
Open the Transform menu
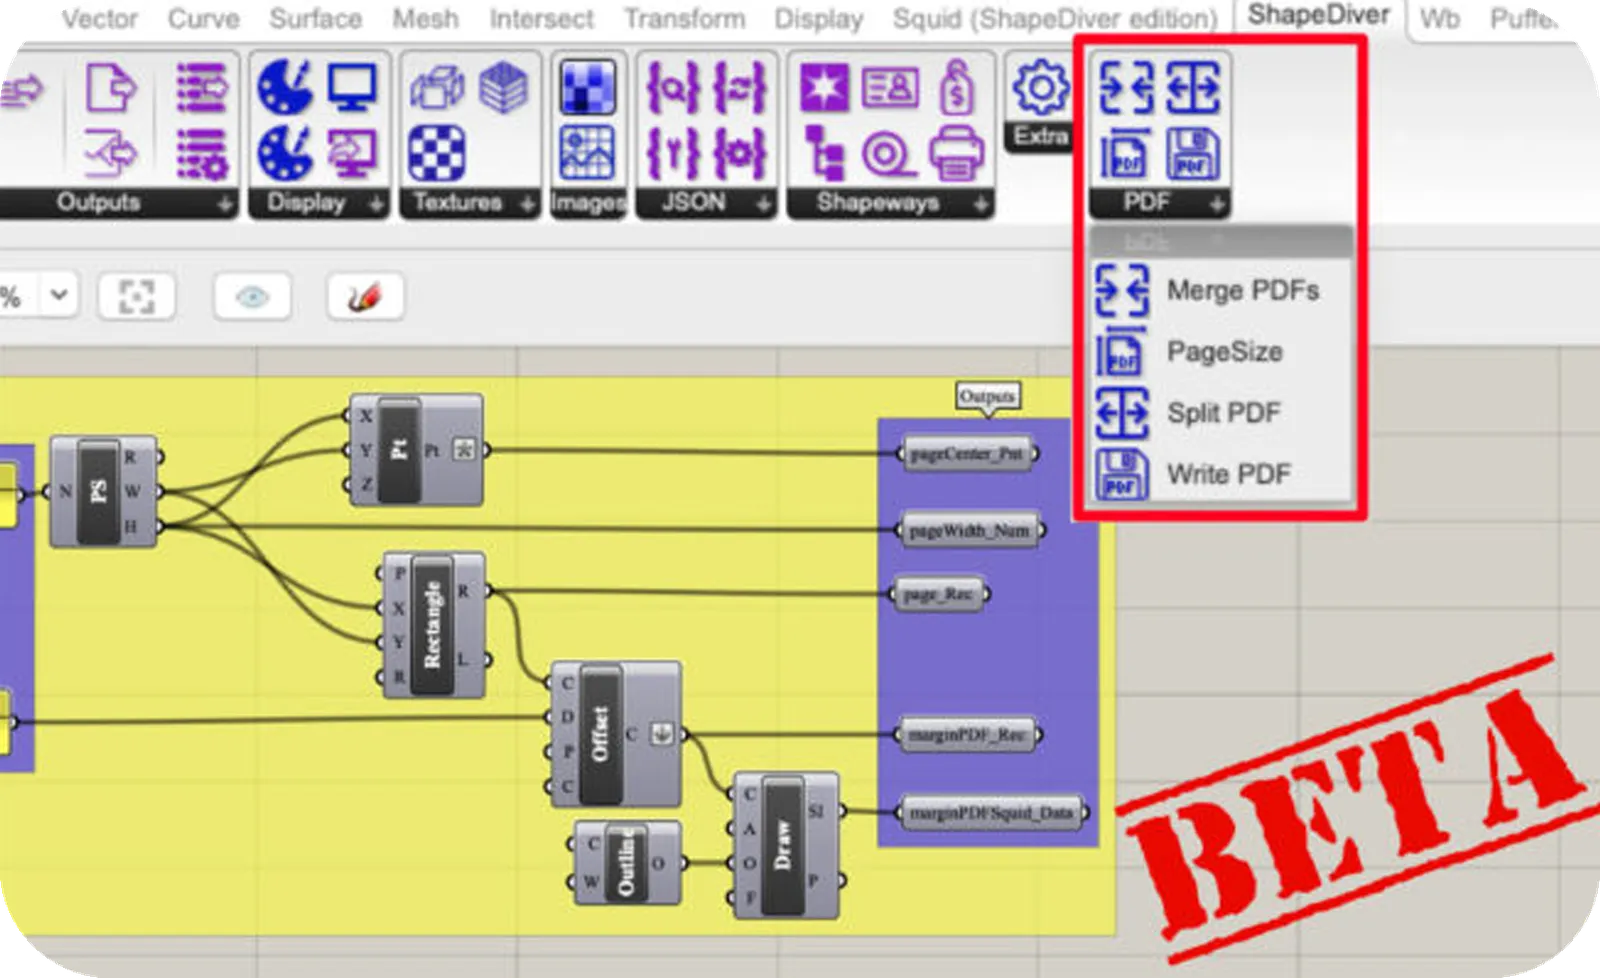pos(684,18)
